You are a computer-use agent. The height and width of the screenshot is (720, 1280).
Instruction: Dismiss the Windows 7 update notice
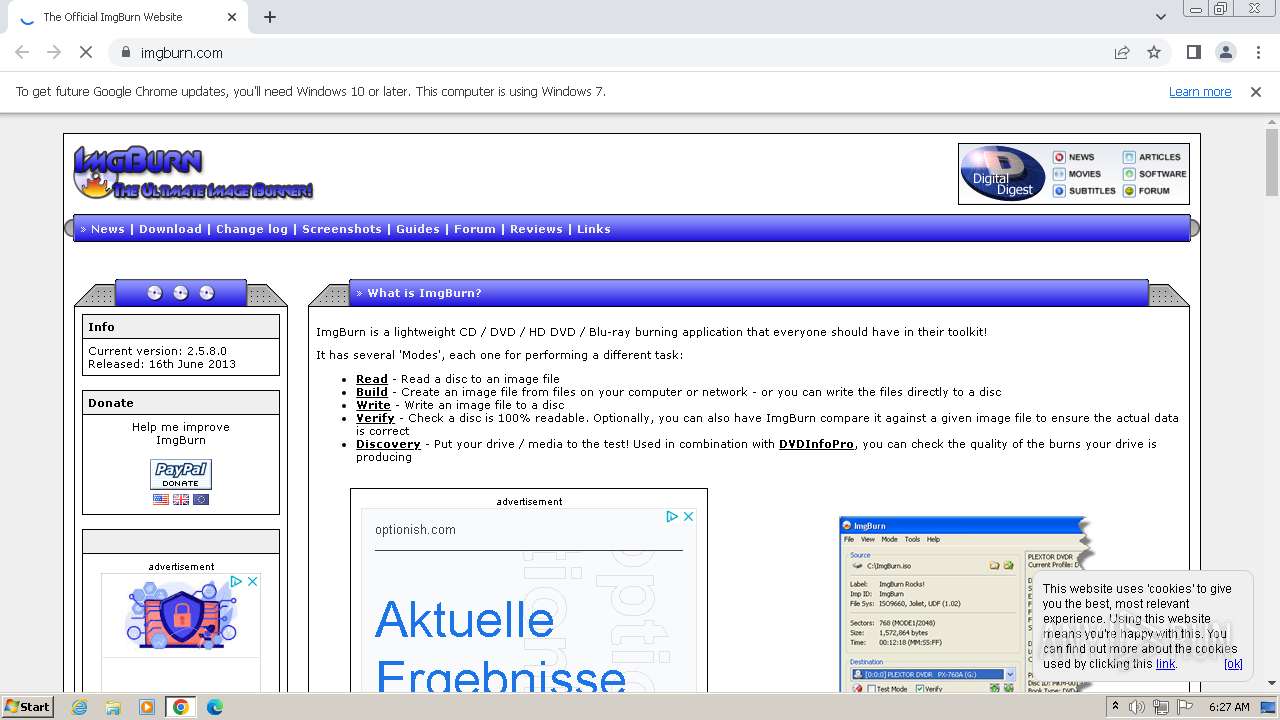[1256, 92]
